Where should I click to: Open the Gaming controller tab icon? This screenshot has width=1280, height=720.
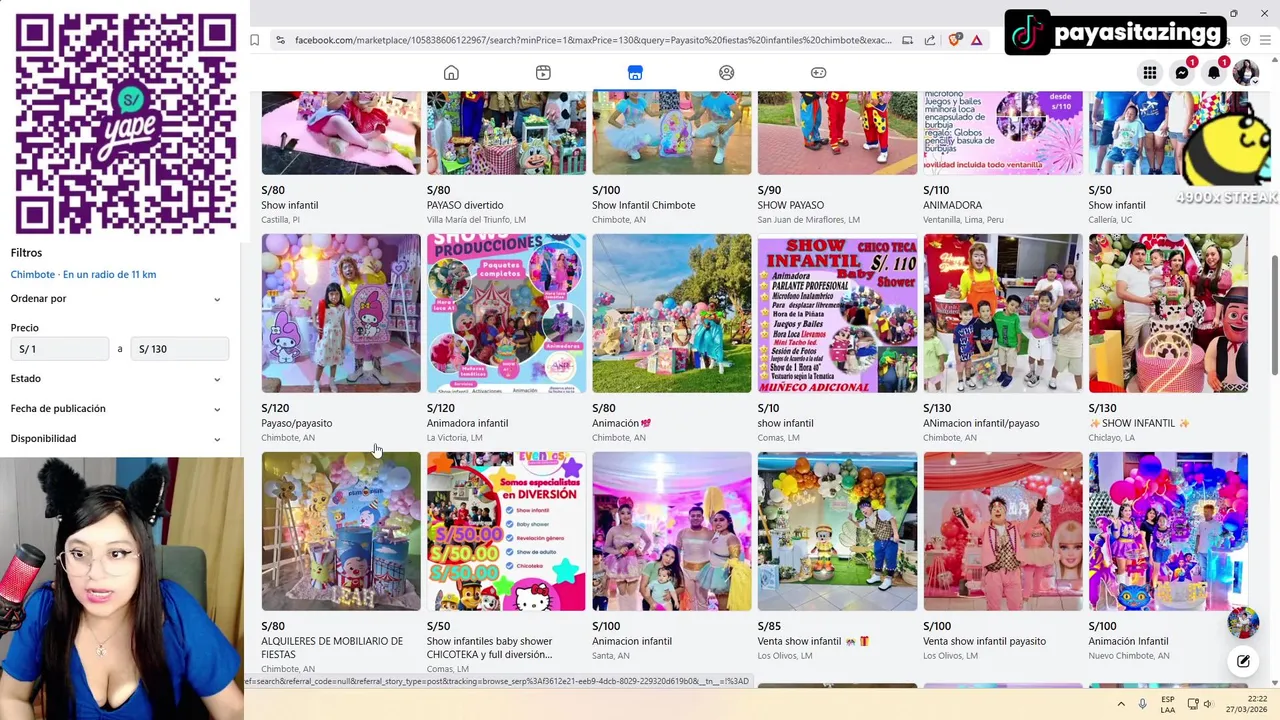point(818,73)
